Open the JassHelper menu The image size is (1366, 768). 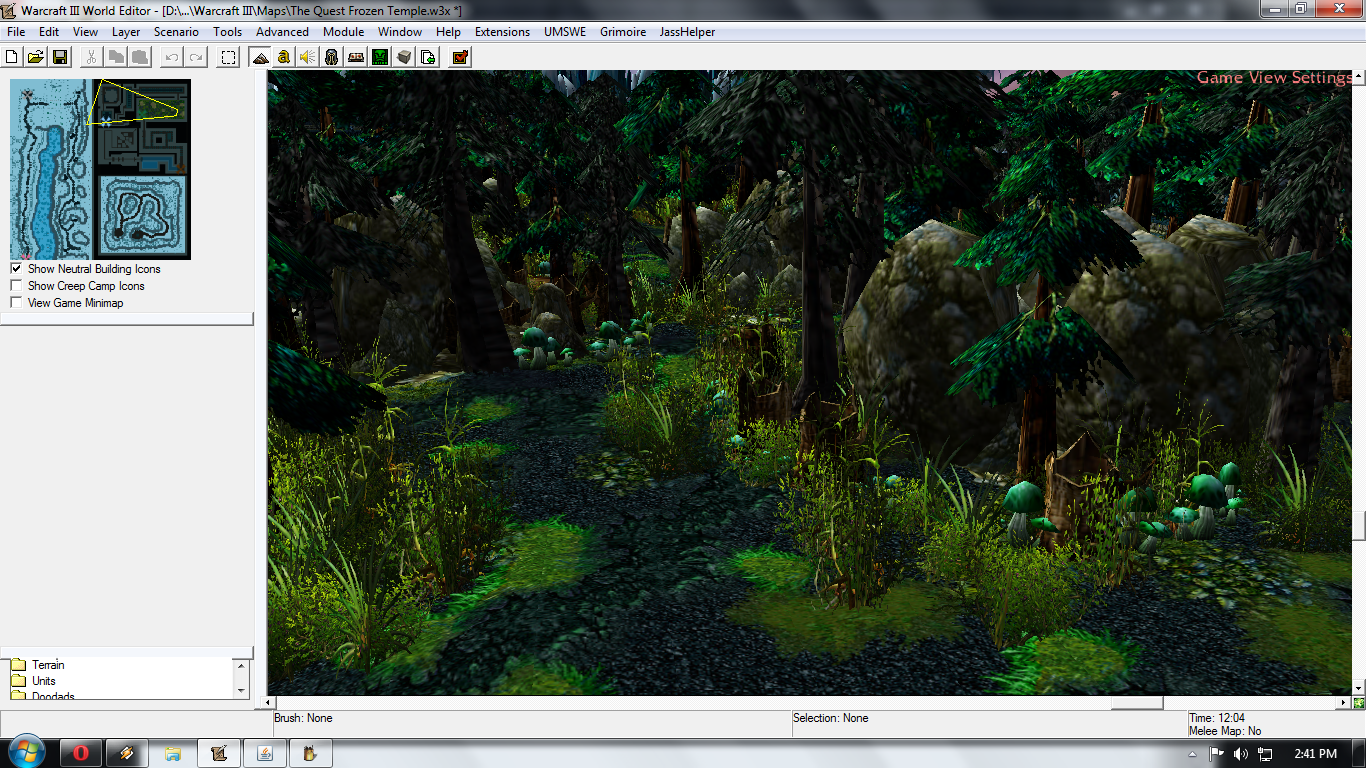coord(687,32)
